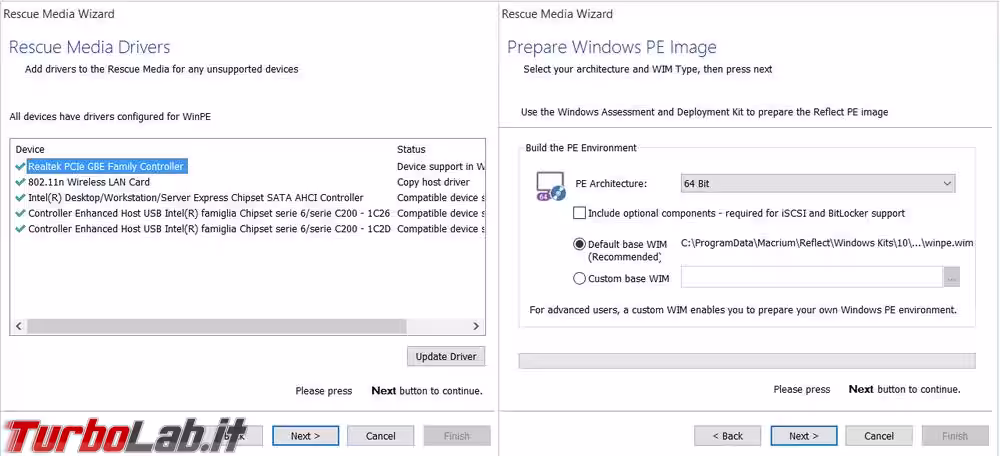Click the 64-bit PE architecture monitor icon
The width and height of the screenshot is (1000, 456).
click(551, 186)
